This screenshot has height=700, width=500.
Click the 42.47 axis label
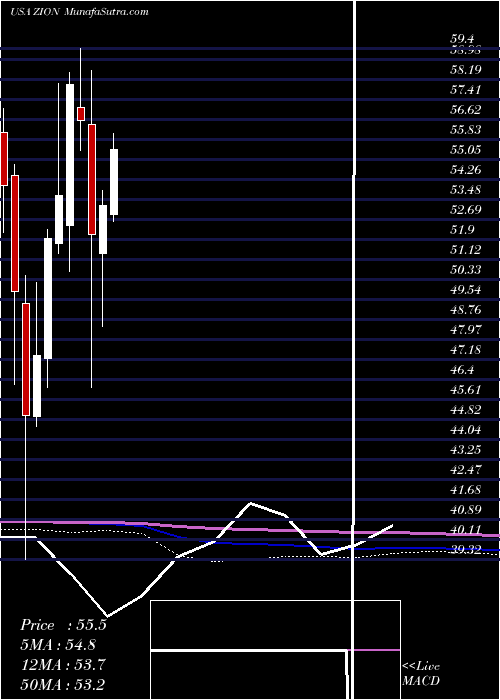[x=466, y=470]
